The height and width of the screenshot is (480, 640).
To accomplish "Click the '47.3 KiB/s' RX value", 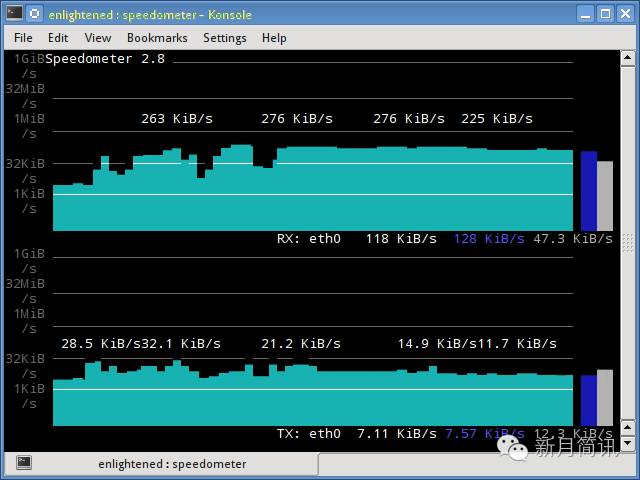I will (x=573, y=238).
